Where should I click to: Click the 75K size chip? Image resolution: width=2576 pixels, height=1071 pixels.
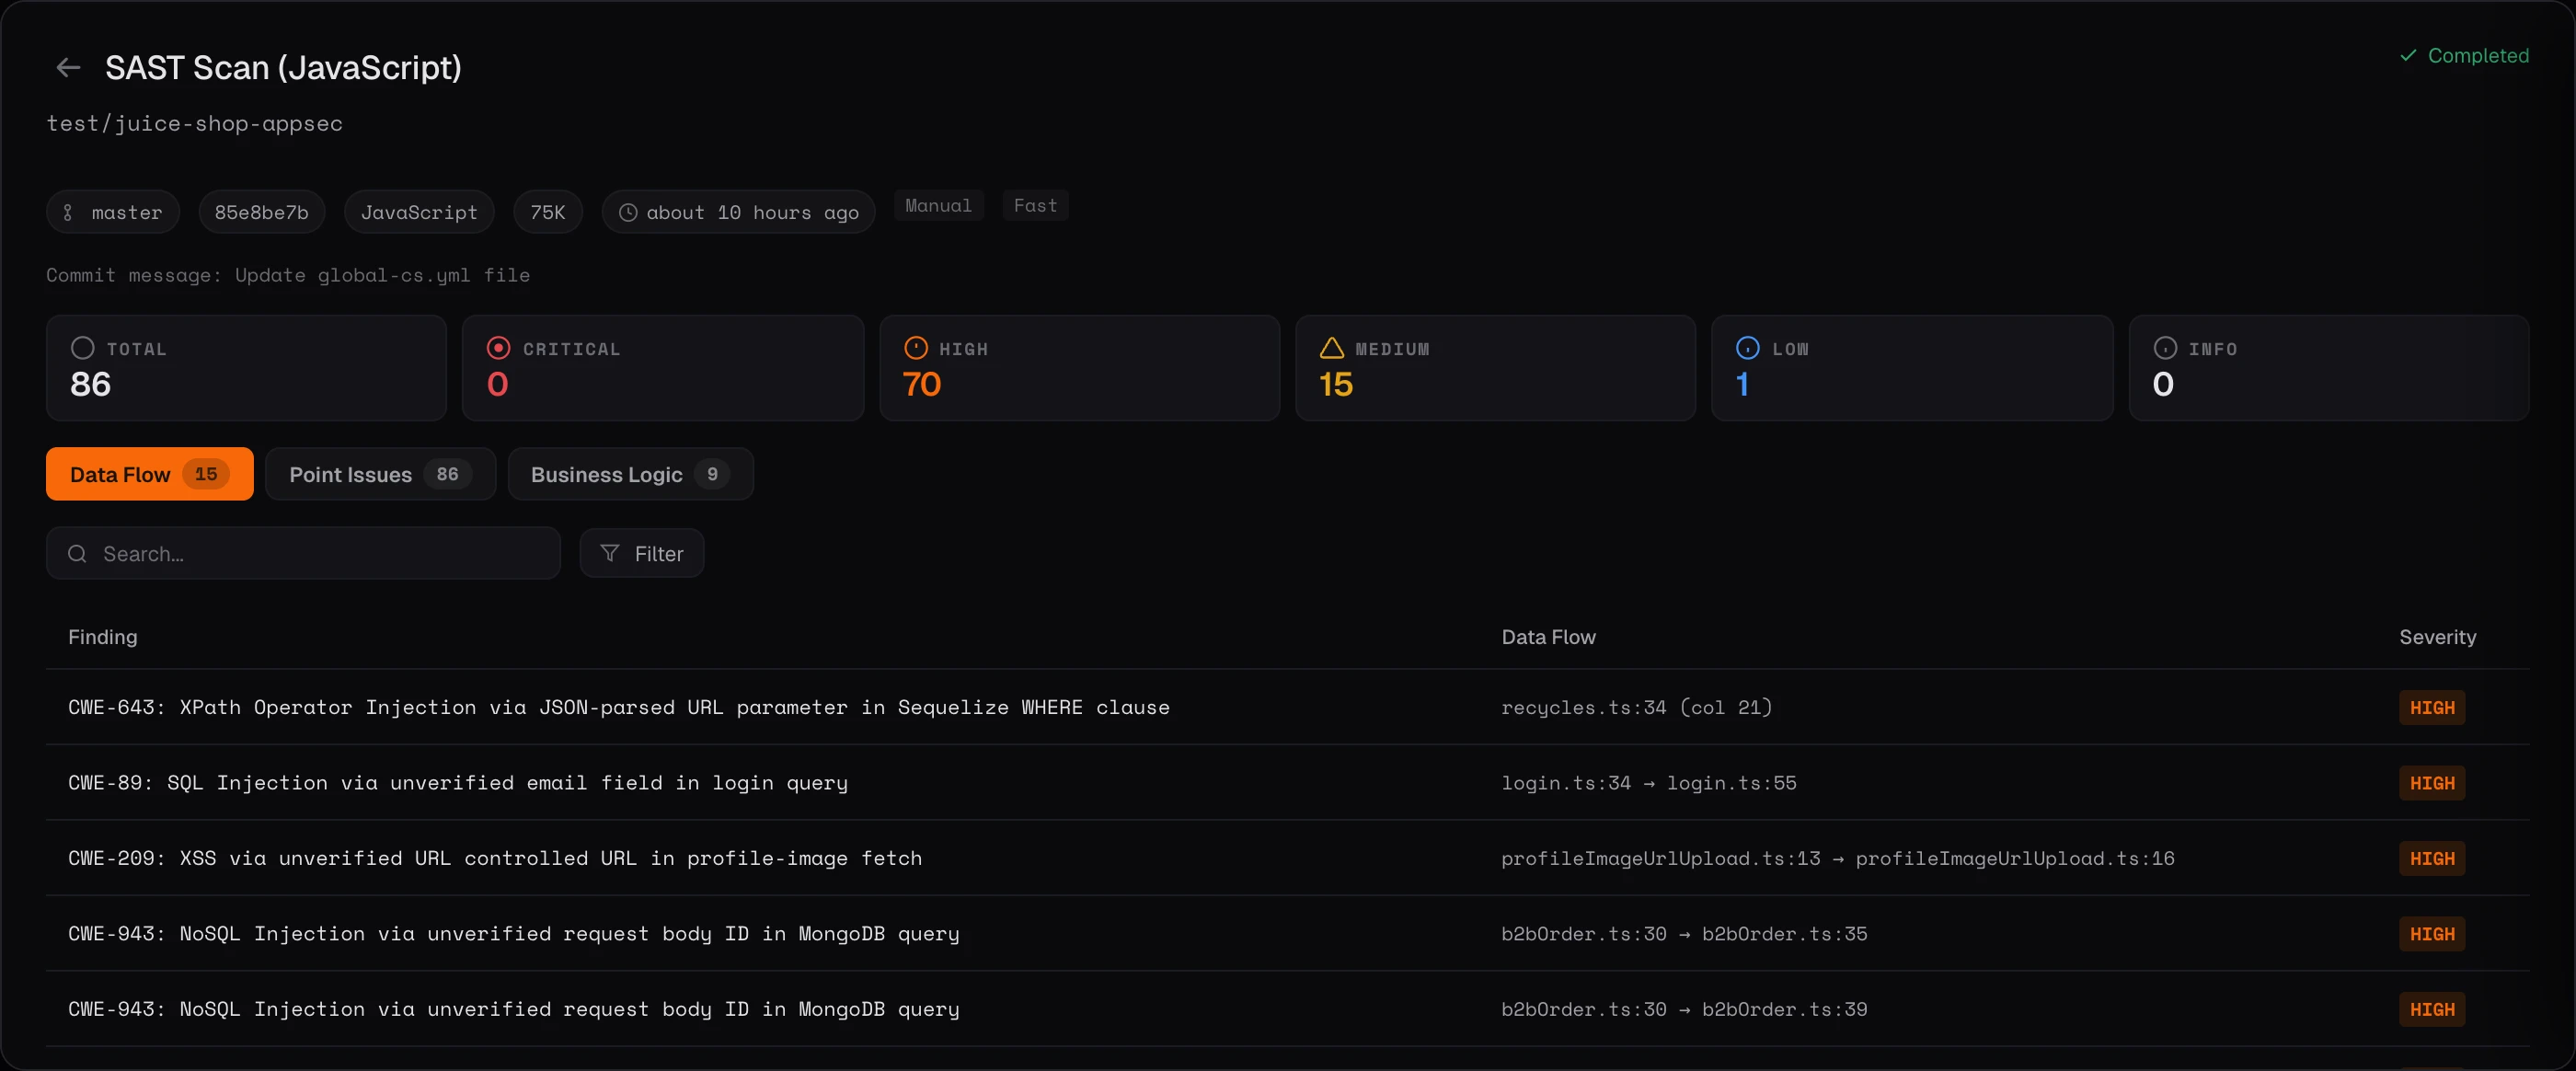pyautogui.click(x=548, y=212)
